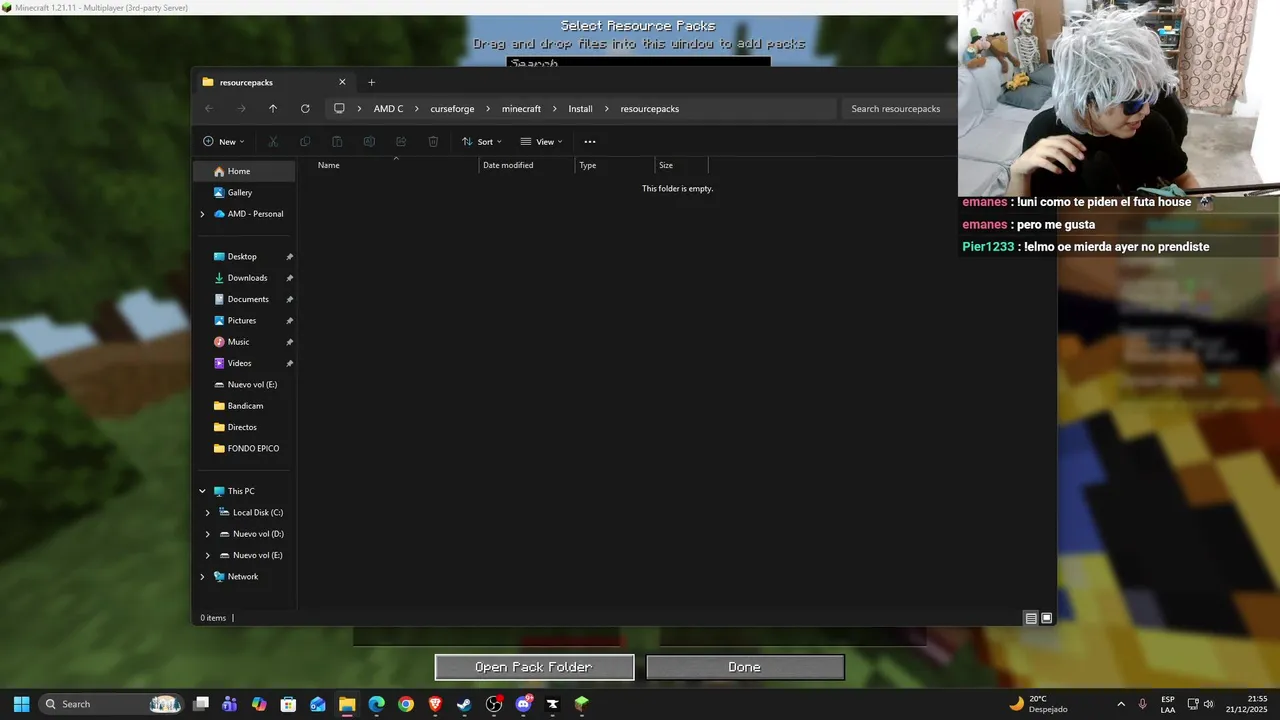This screenshot has width=1280, height=720.
Task: Expand AMD - Personal in sidebar
Action: click(202, 214)
